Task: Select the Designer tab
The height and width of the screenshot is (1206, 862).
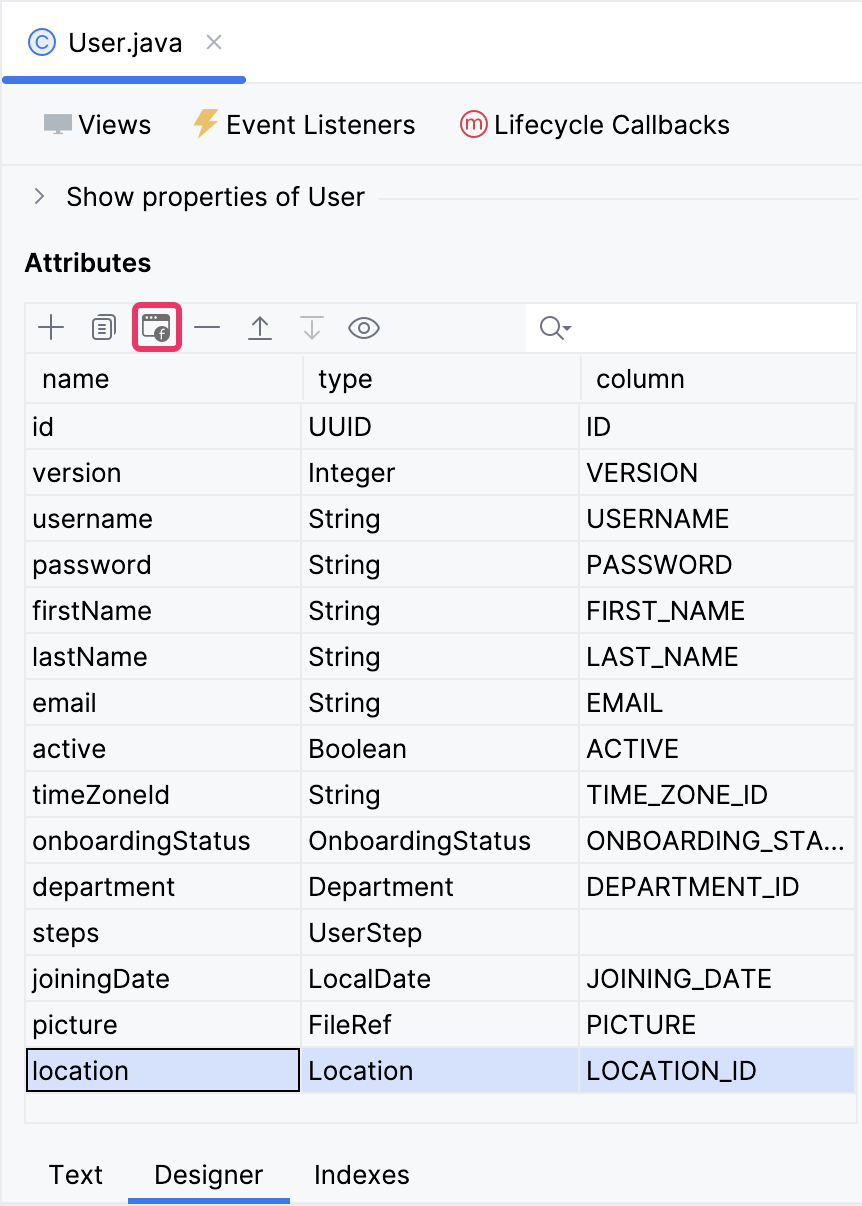Action: [x=208, y=1174]
